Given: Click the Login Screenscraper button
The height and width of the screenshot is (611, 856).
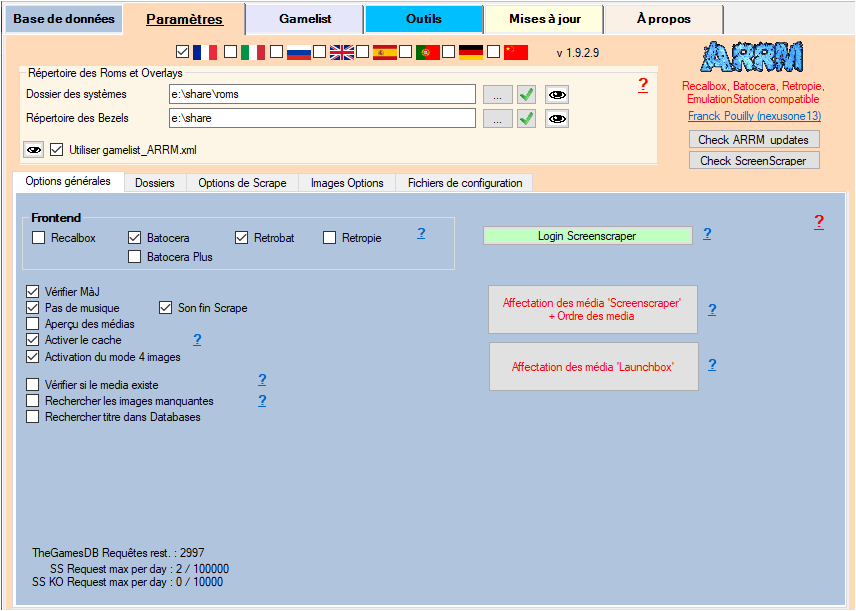Looking at the screenshot, I should tap(587, 236).
